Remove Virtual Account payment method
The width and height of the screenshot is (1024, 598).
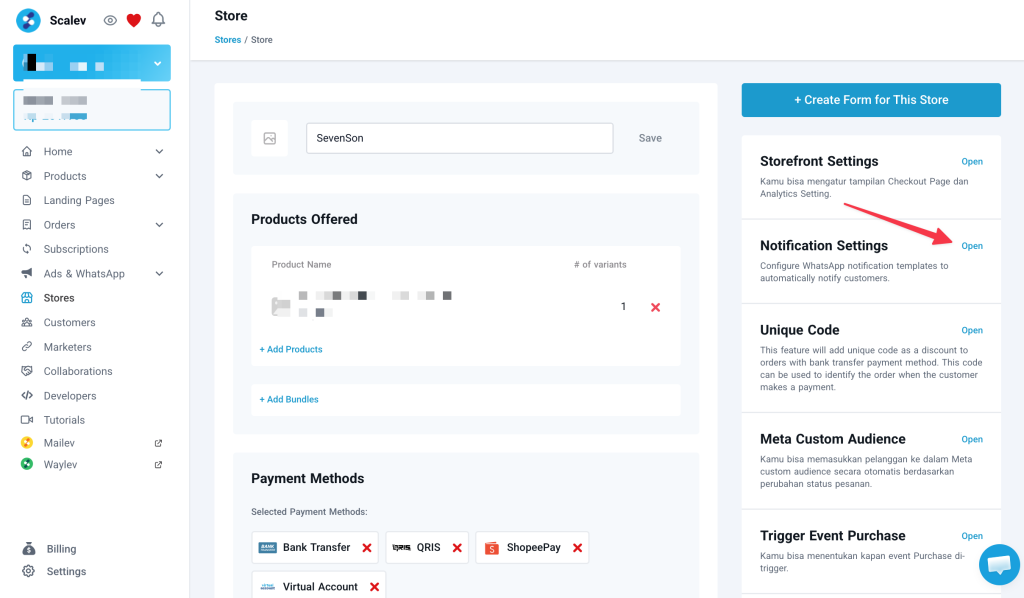374,587
